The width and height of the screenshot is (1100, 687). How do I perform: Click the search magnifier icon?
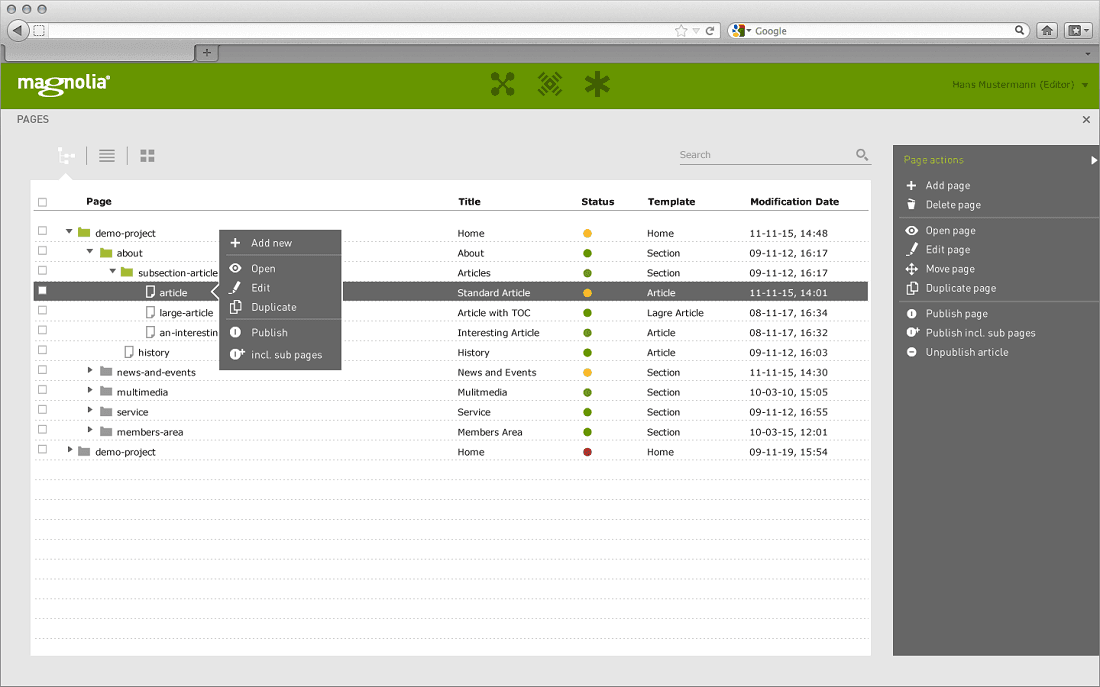(861, 155)
